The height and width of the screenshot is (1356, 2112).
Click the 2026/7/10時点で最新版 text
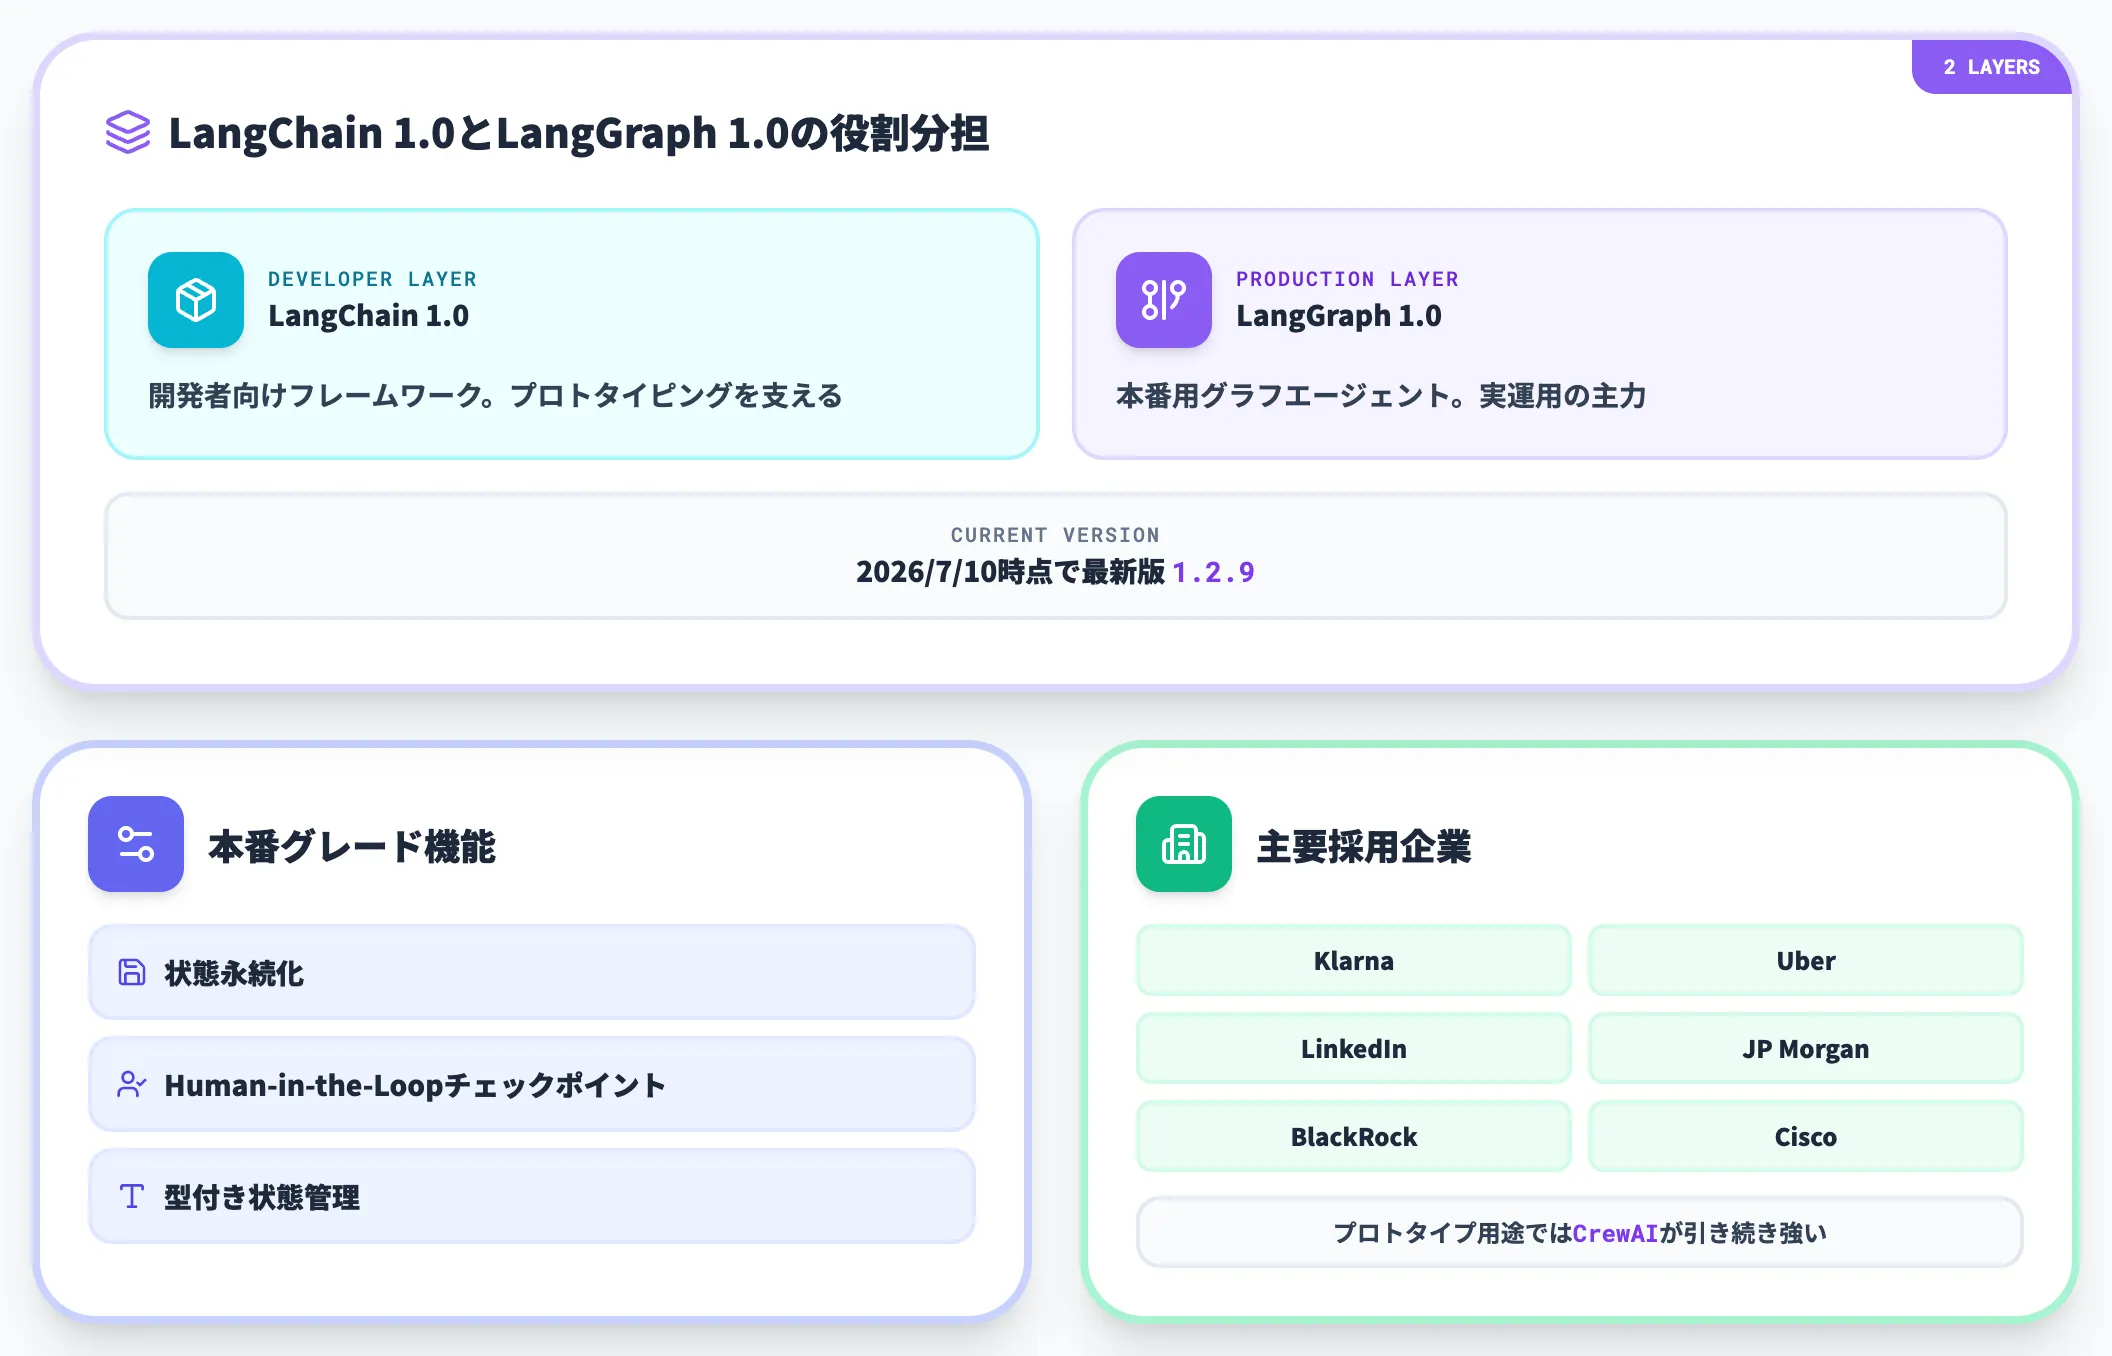coord(1010,572)
